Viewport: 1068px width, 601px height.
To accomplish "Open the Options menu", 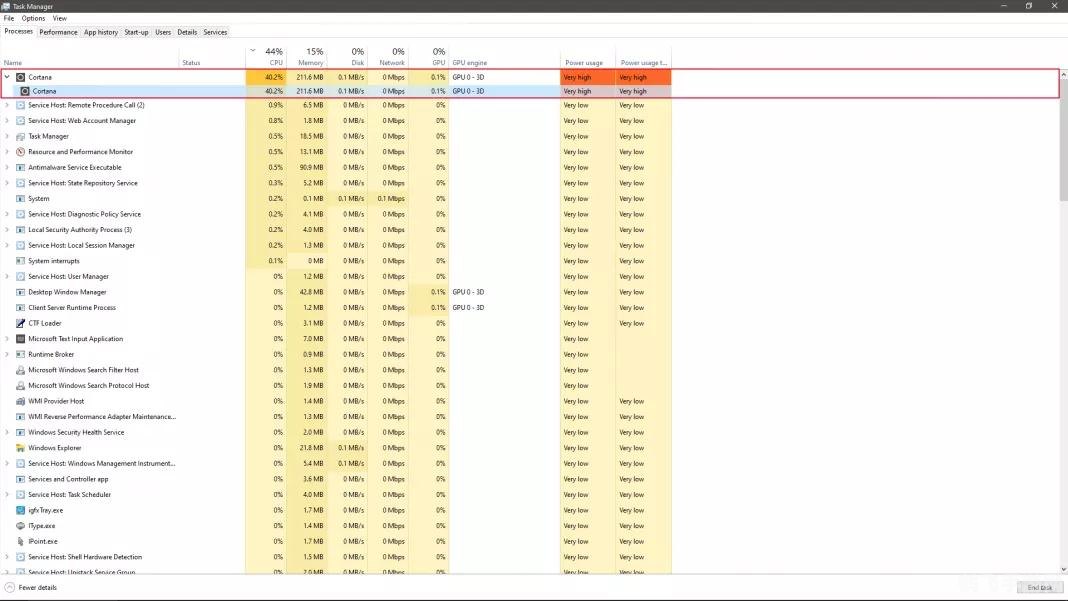I will (33, 18).
